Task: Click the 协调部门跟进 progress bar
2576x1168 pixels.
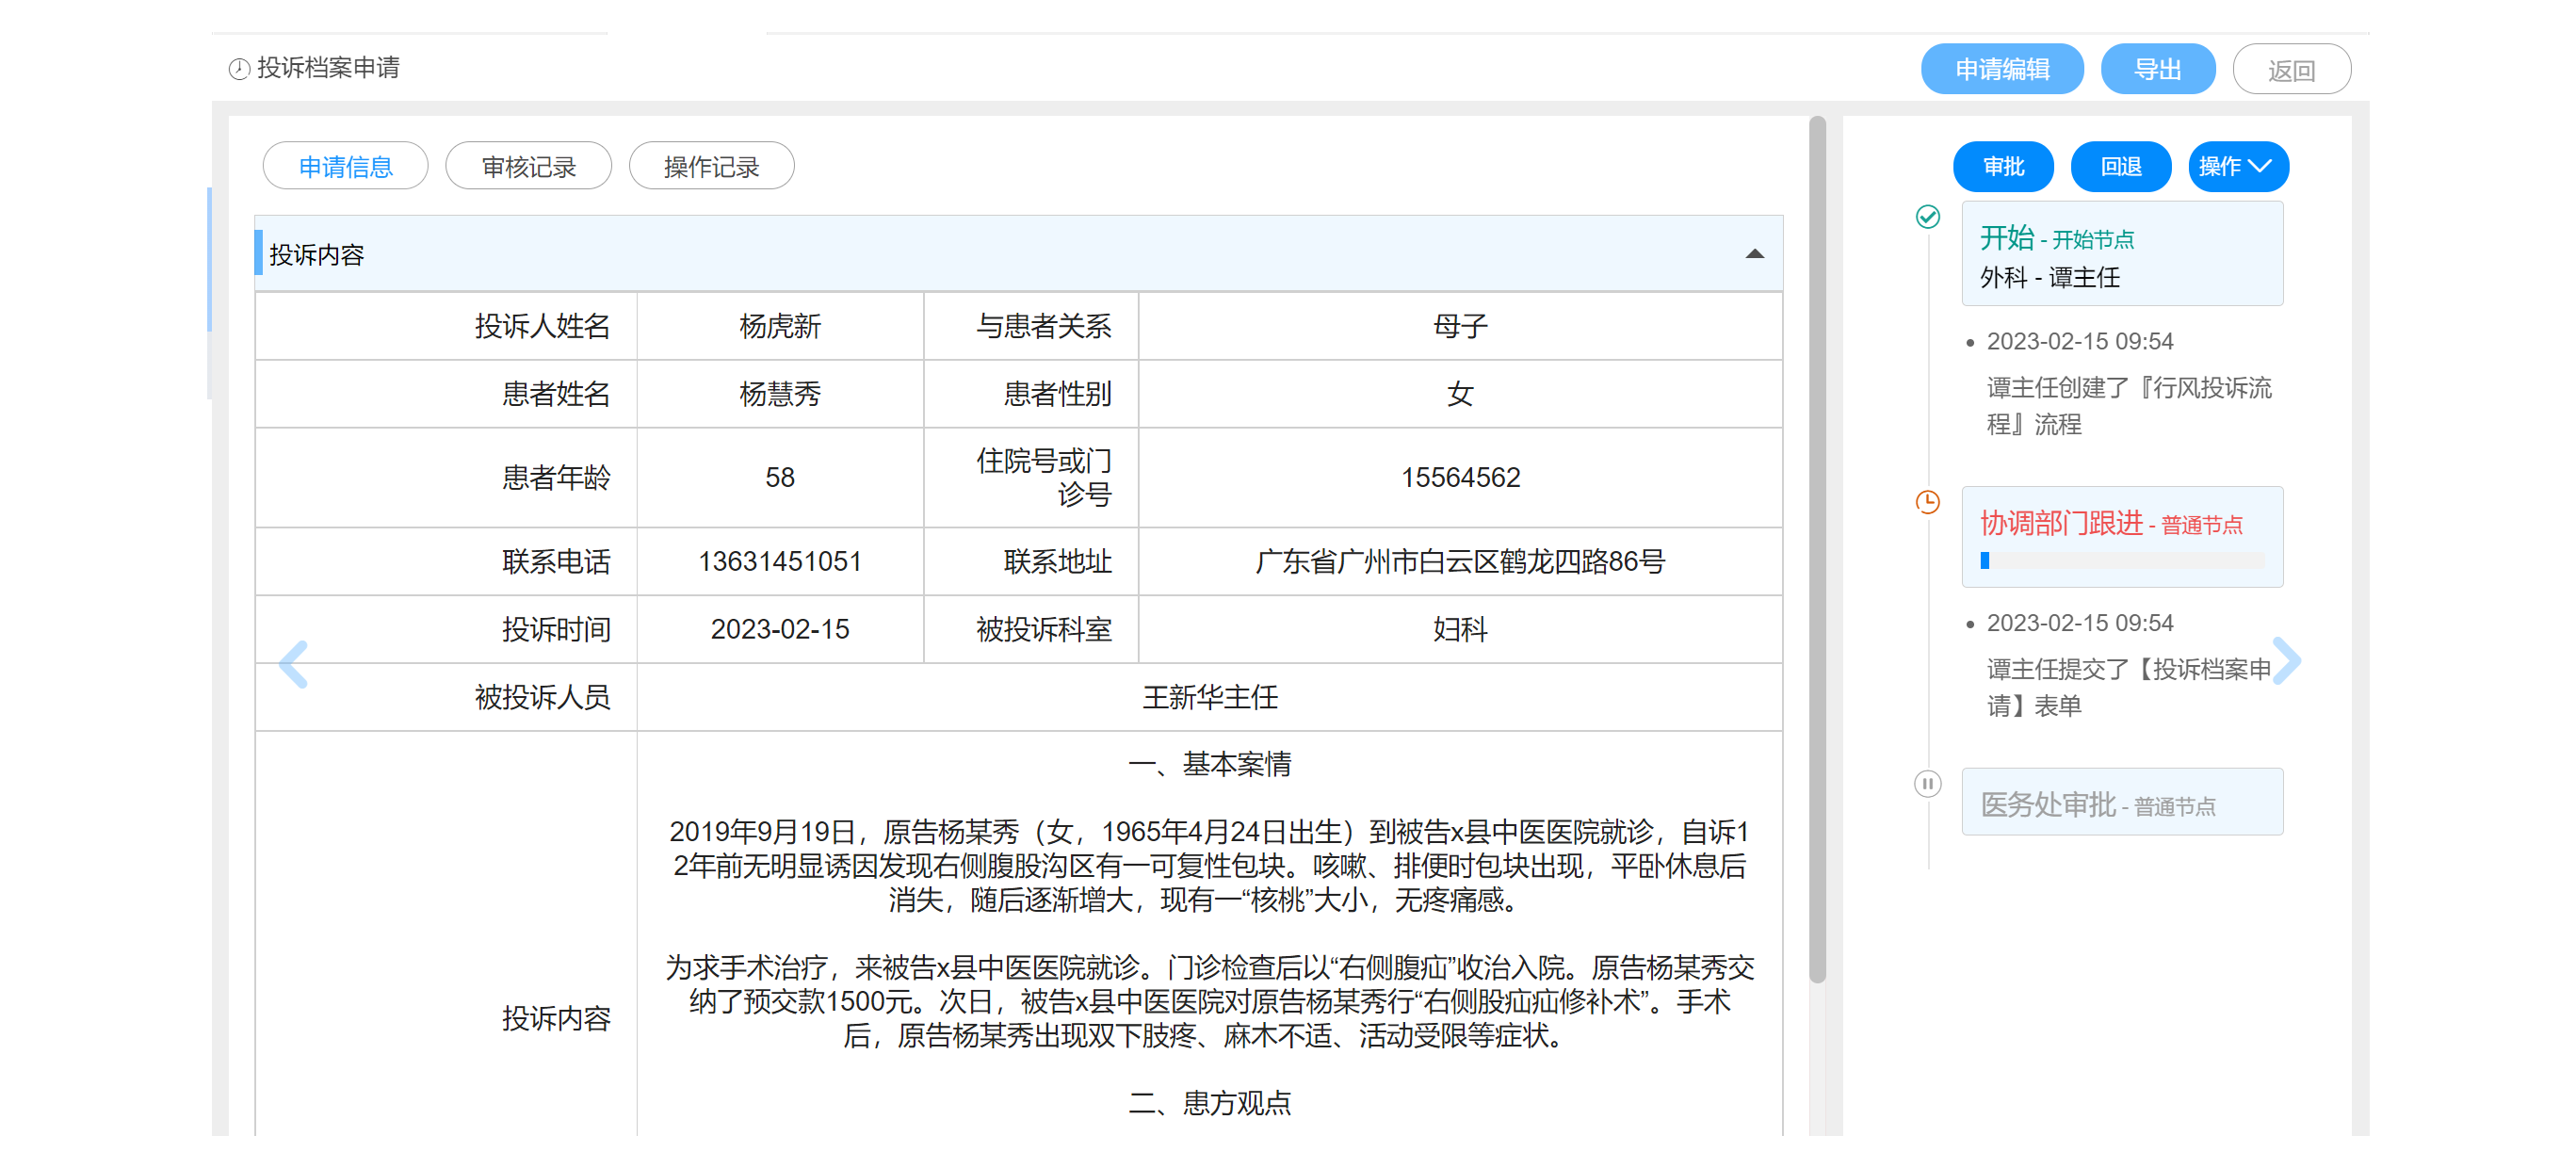Action: tap(2121, 561)
